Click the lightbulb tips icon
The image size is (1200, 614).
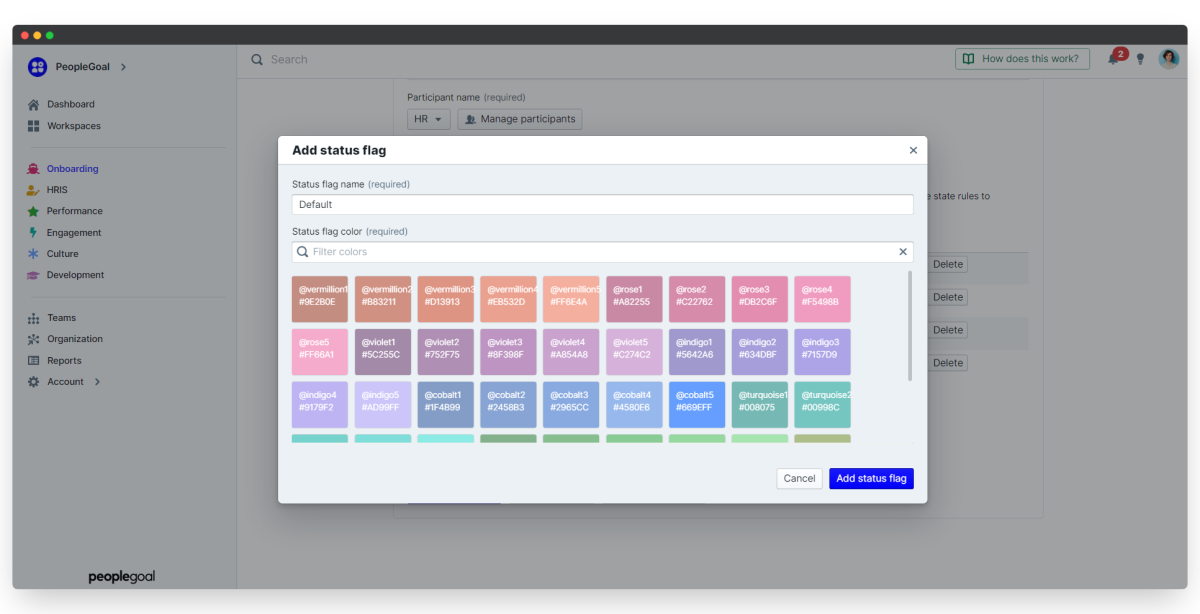(1141, 59)
